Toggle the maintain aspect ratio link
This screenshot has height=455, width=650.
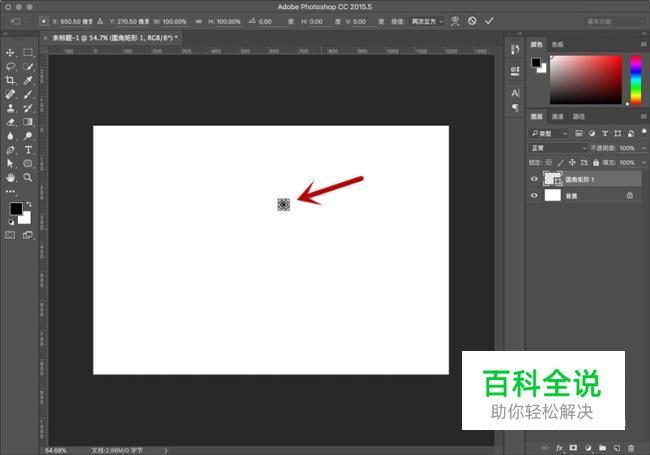tap(199, 22)
